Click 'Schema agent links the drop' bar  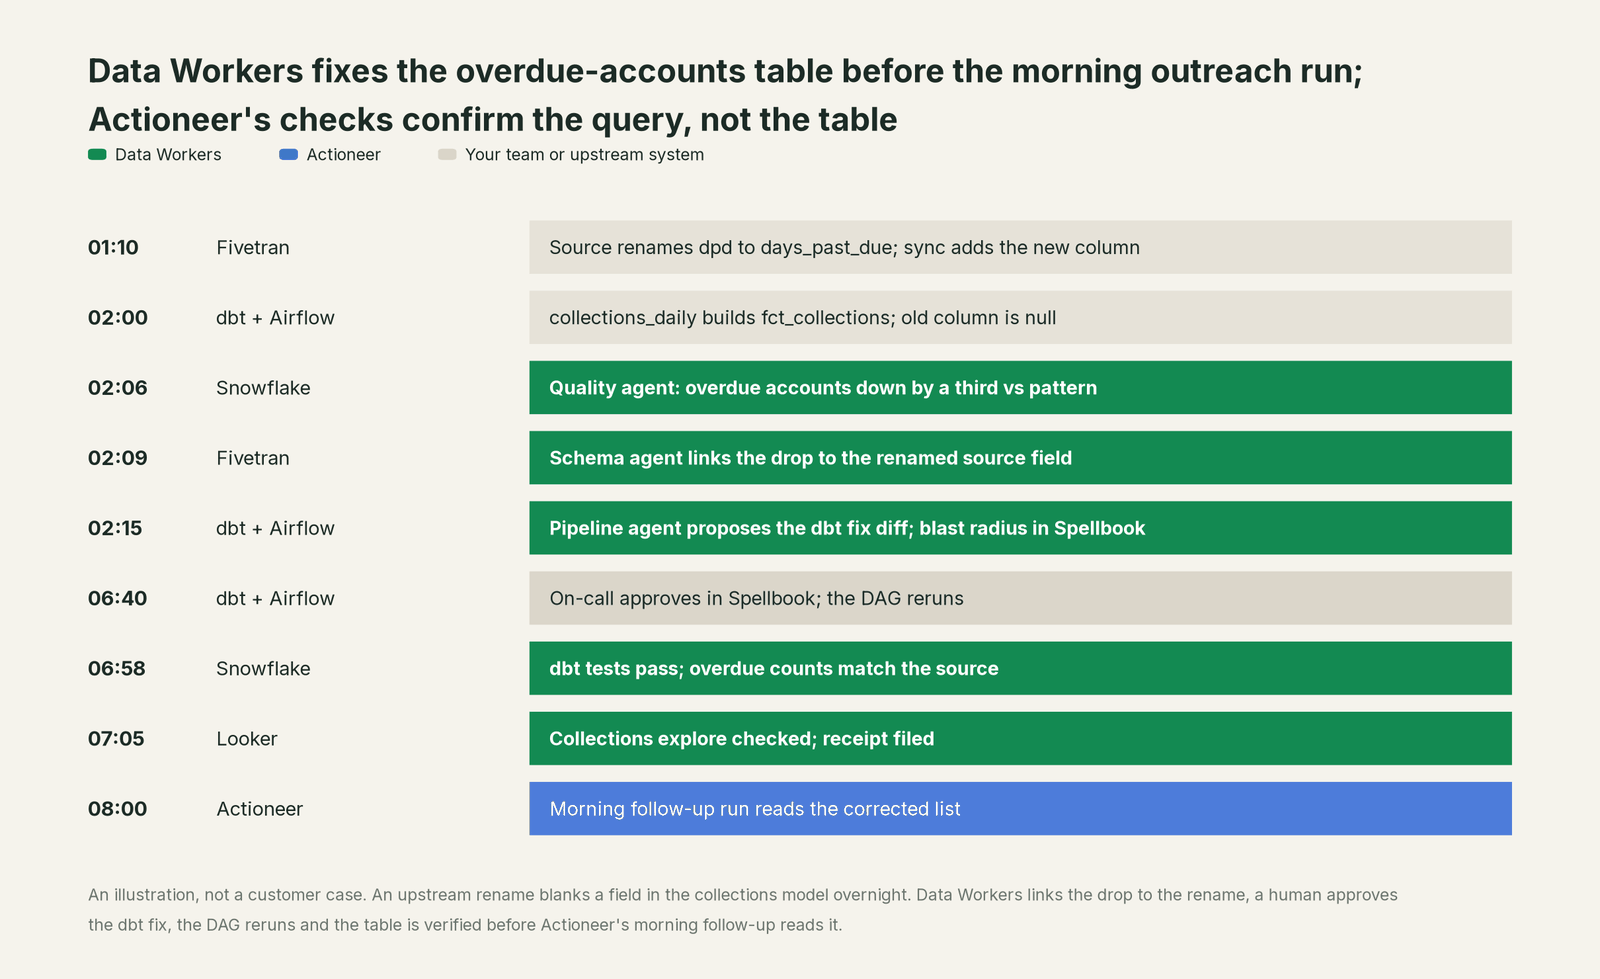pyautogui.click(x=1020, y=458)
